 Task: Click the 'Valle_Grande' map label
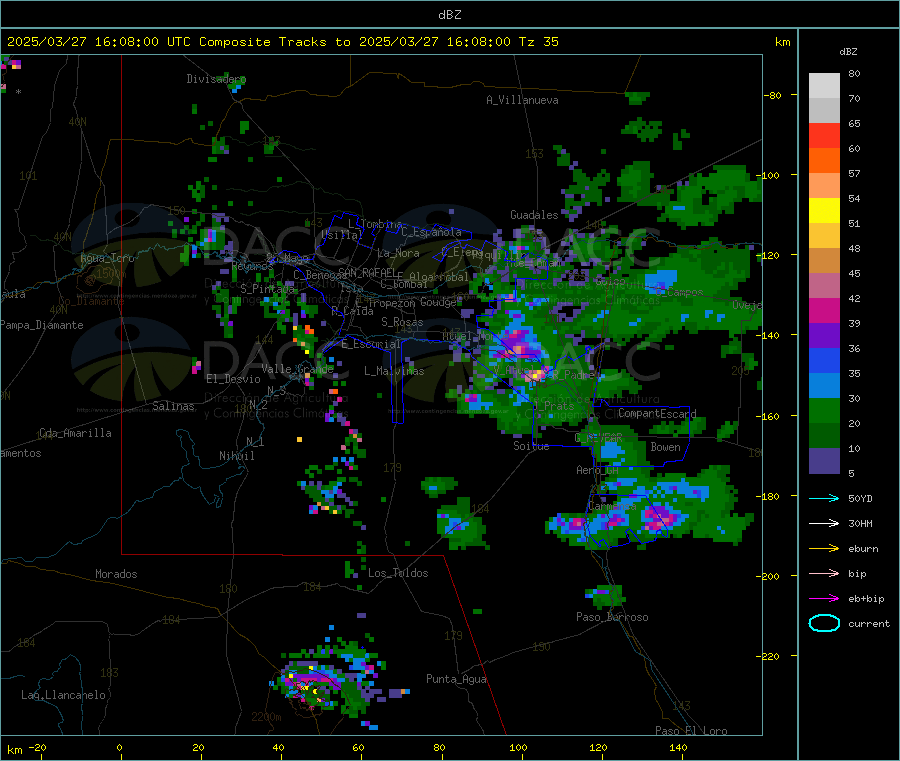click(297, 369)
